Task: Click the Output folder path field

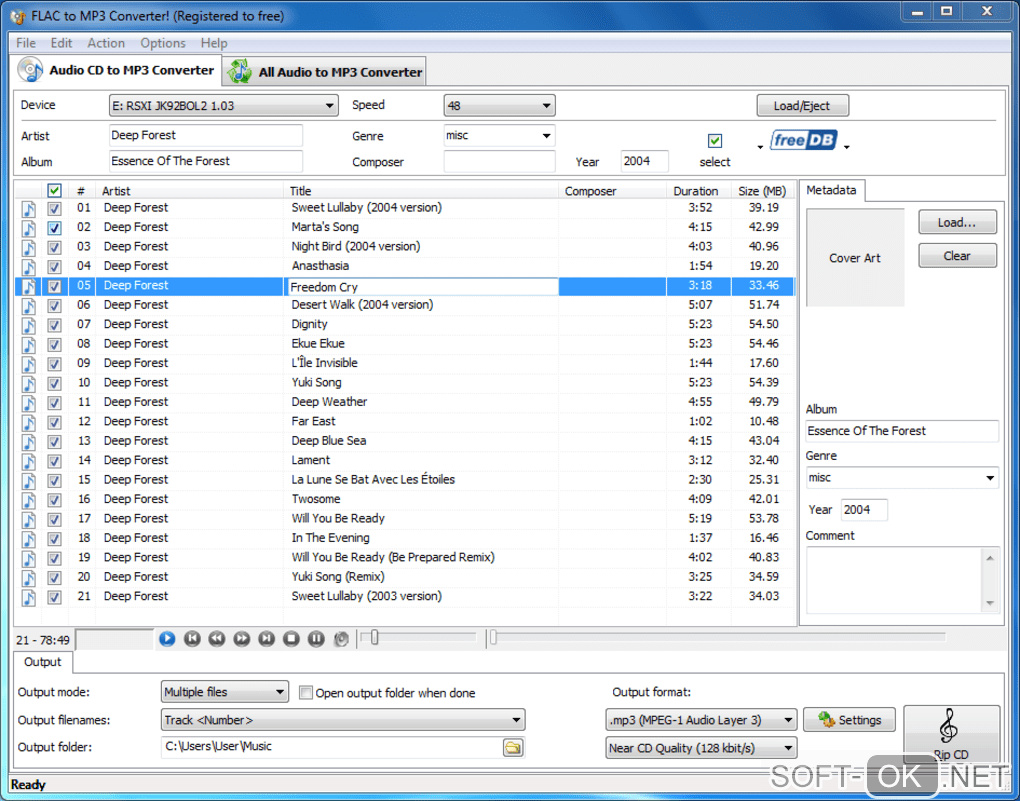Action: coord(332,747)
